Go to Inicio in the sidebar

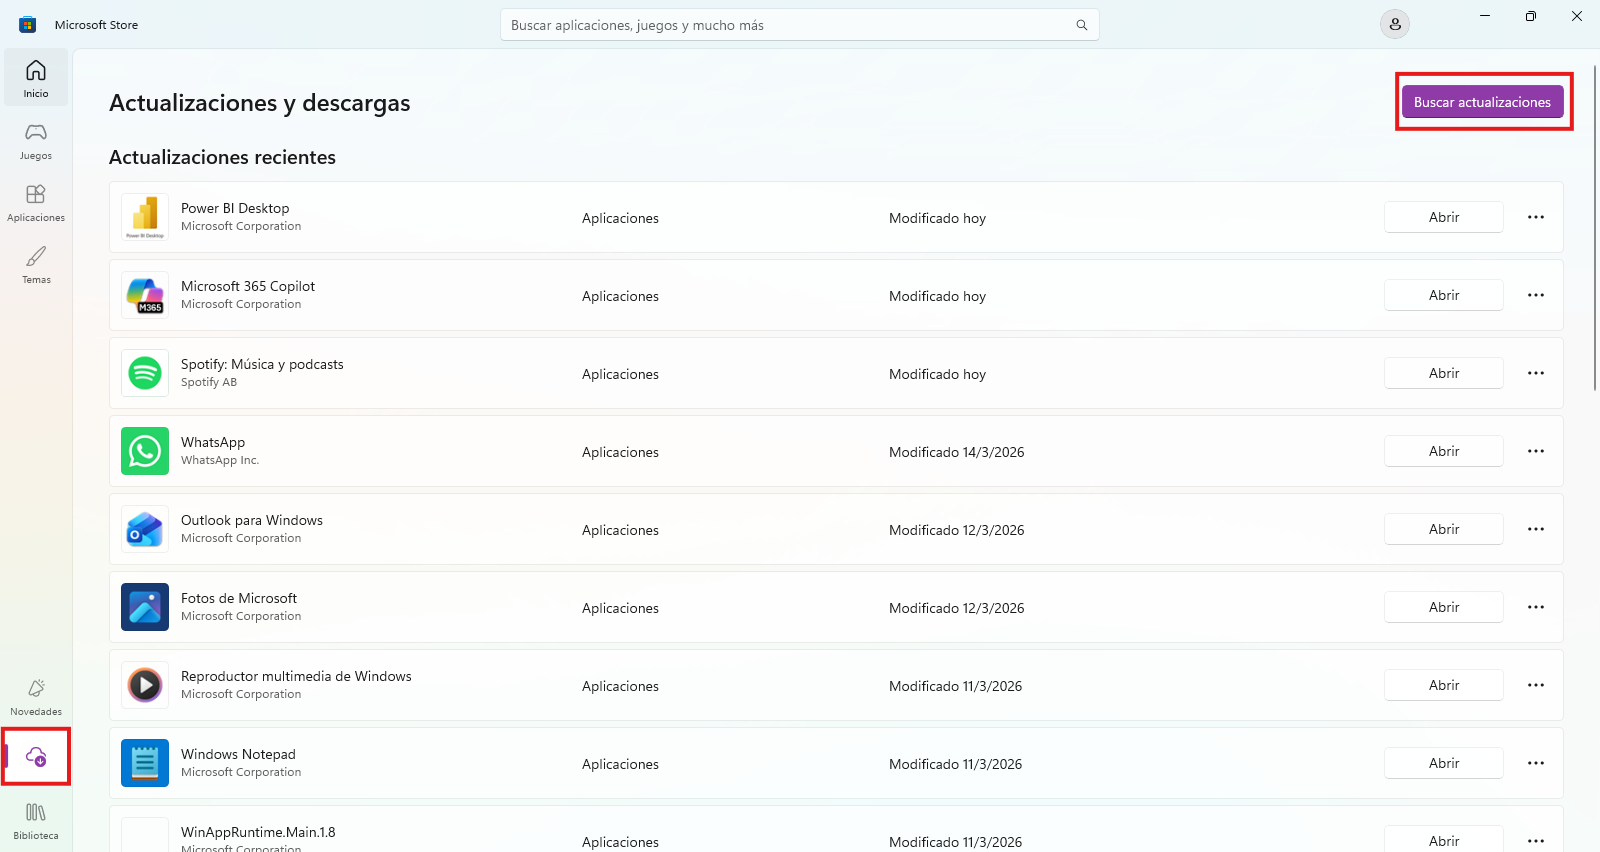coord(36,78)
